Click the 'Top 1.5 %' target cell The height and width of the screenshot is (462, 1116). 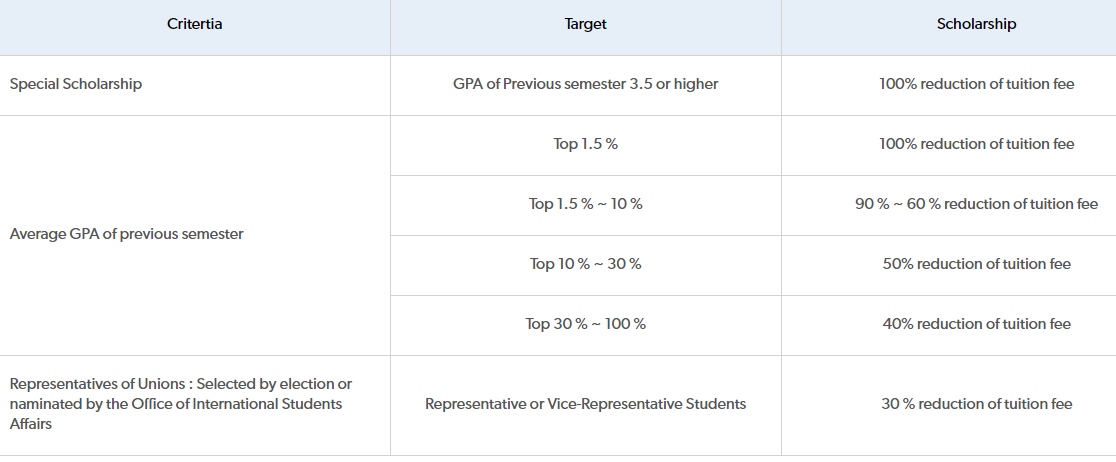(585, 144)
